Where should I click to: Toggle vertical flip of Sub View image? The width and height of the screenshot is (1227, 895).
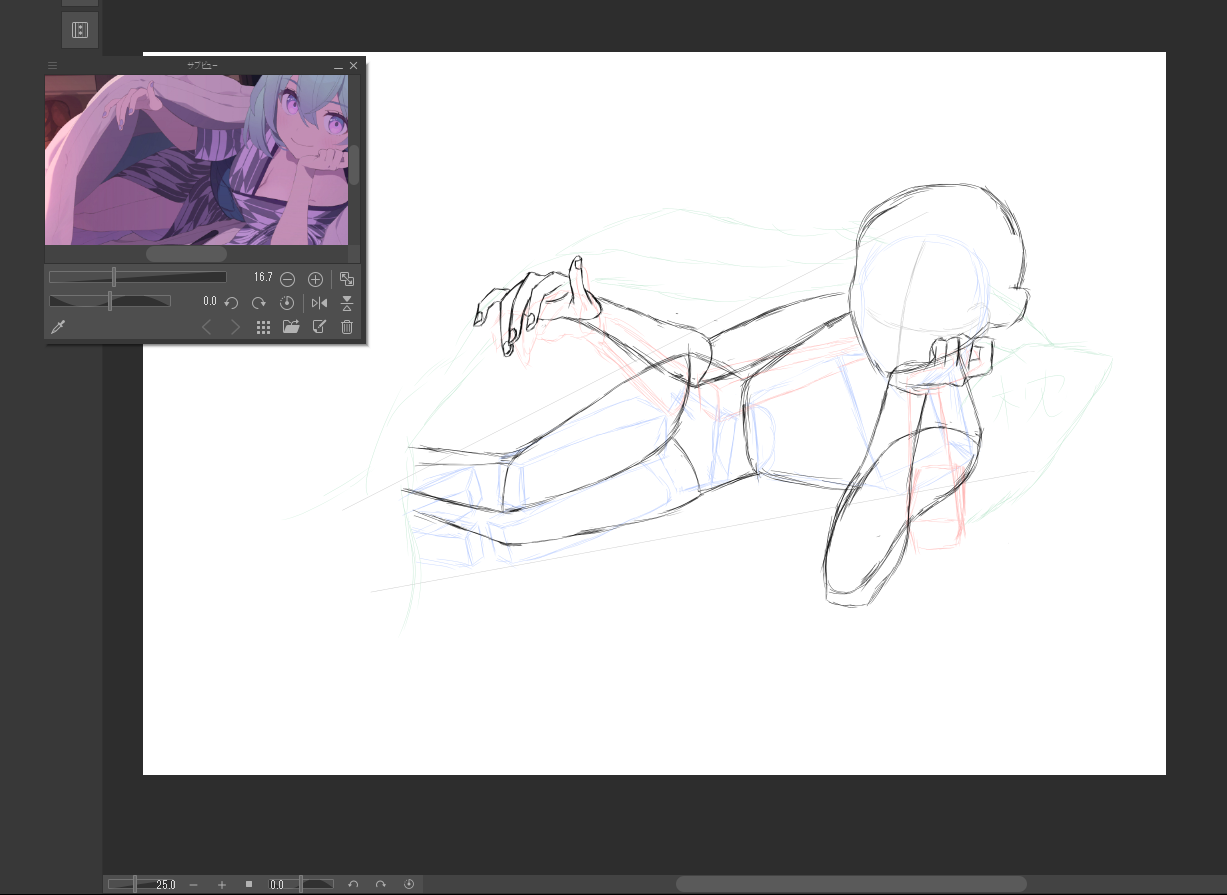click(x=347, y=302)
